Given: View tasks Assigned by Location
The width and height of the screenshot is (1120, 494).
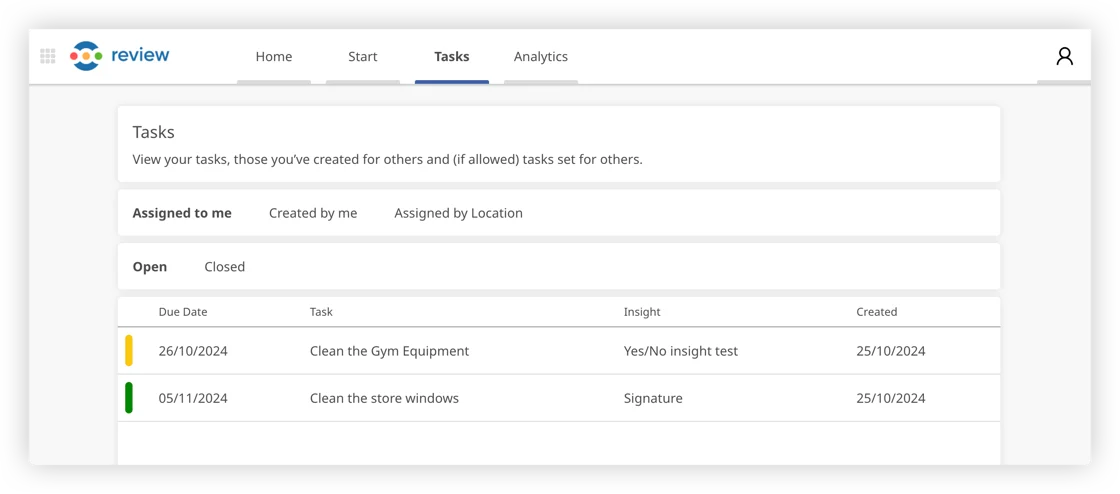Looking at the screenshot, I should (x=459, y=213).
